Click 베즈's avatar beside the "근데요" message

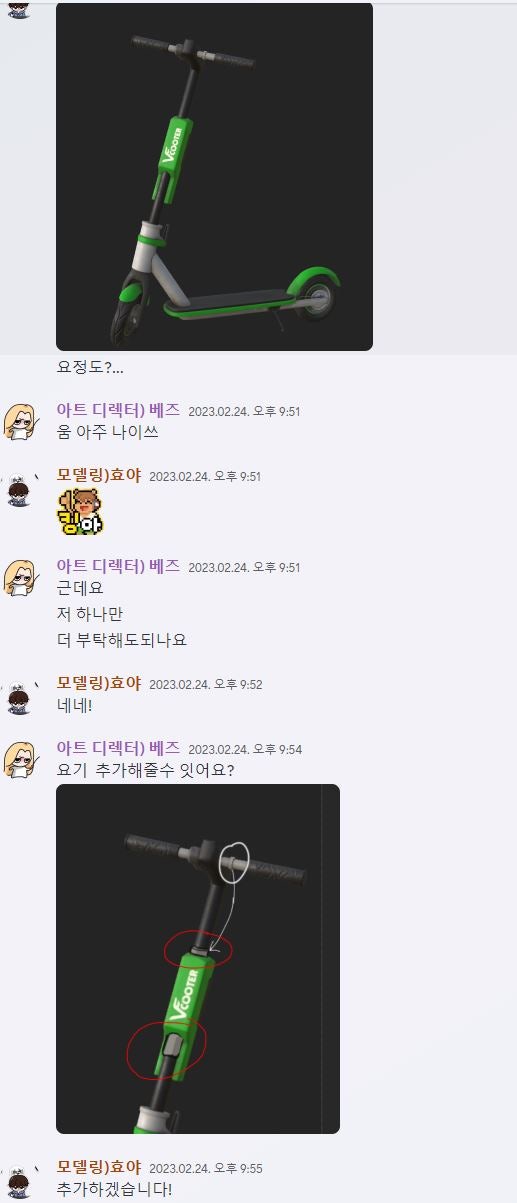tap(21, 577)
